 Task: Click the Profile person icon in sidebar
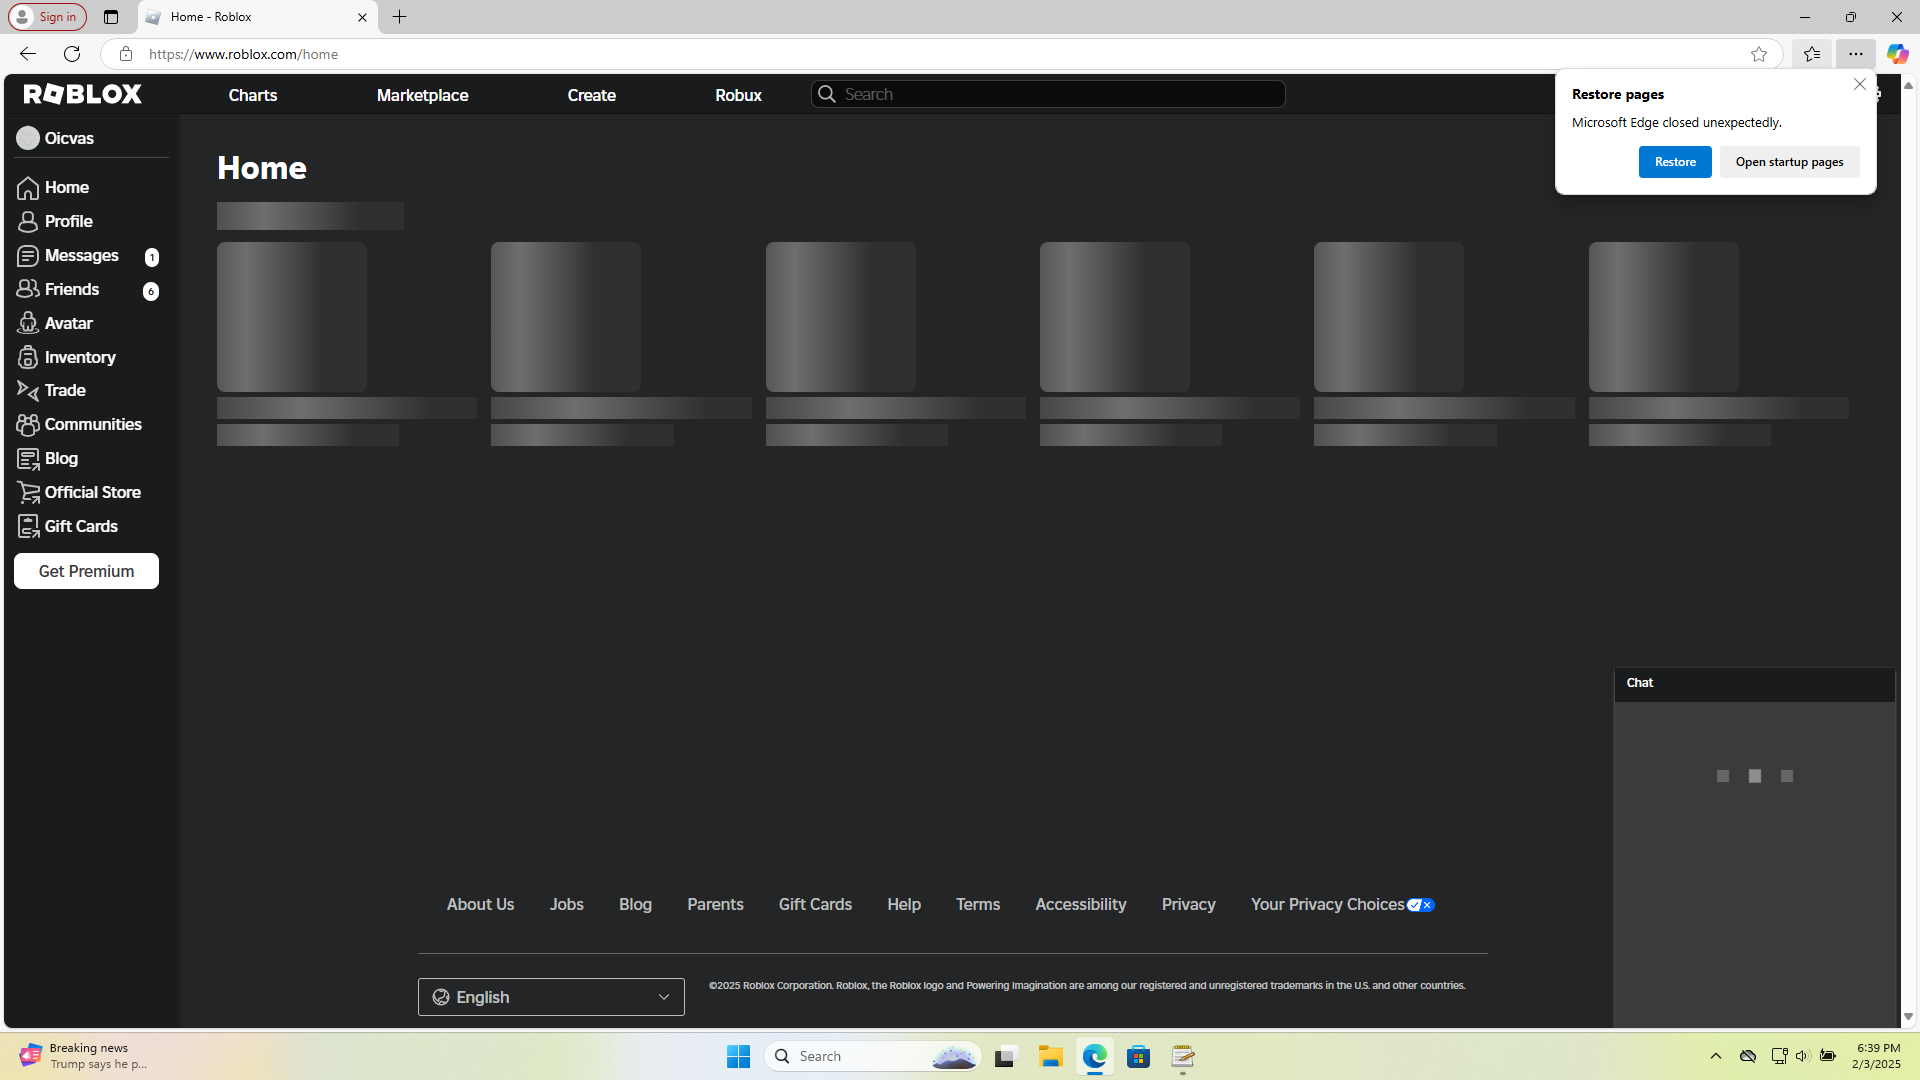(28, 222)
